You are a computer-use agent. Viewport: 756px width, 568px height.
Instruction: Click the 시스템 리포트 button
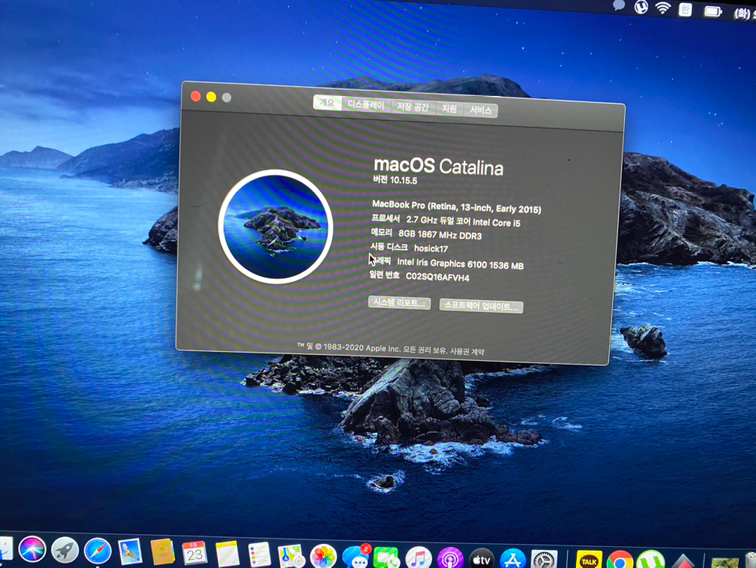399,303
